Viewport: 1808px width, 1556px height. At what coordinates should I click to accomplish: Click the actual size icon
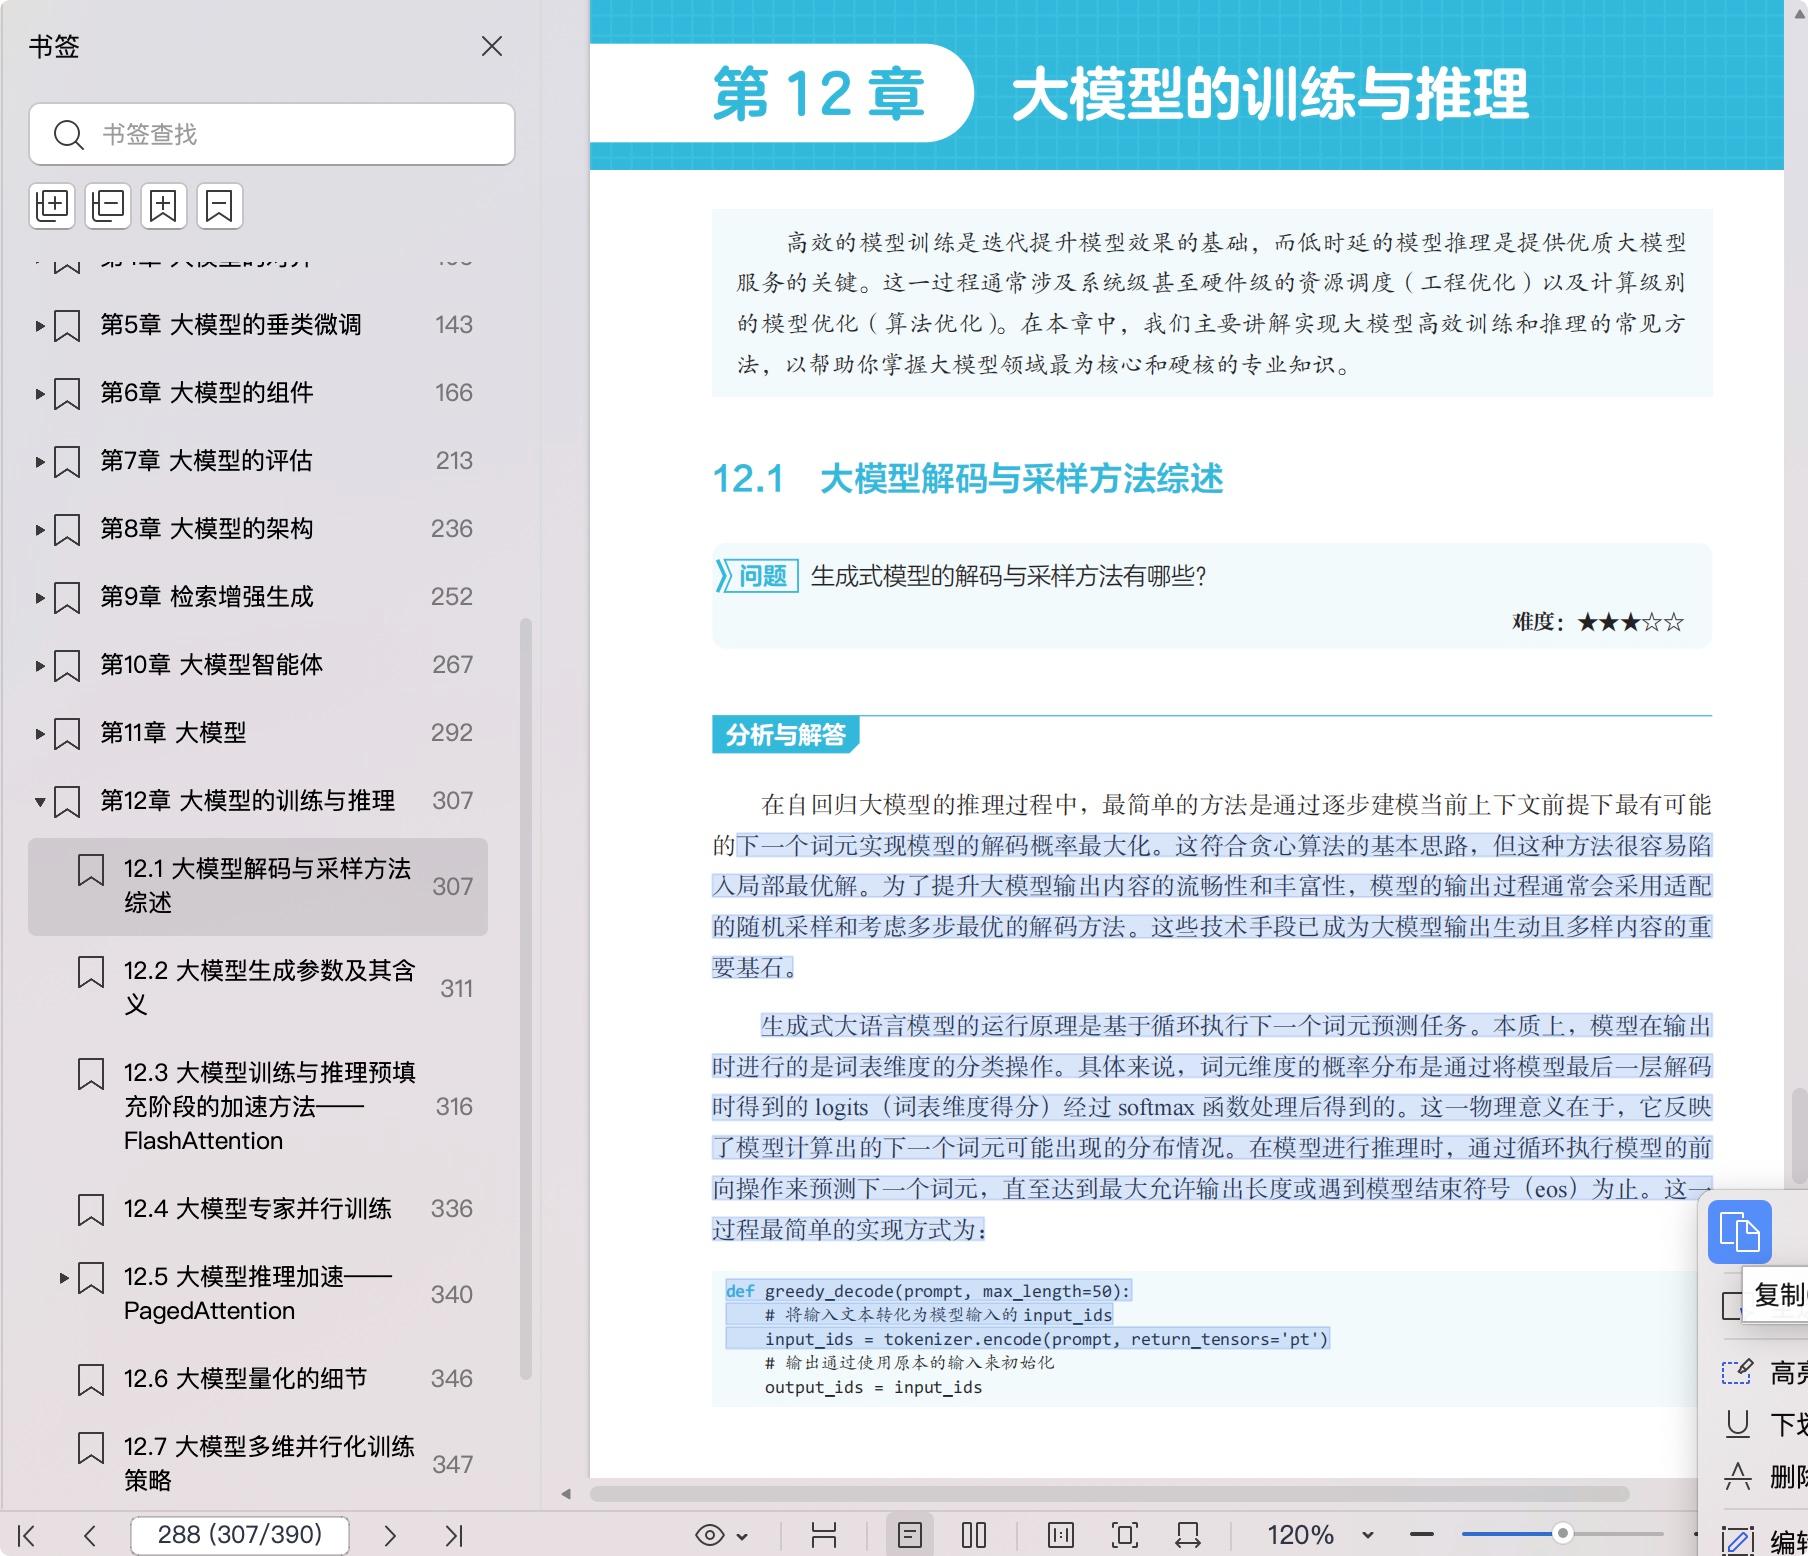1061,1535
